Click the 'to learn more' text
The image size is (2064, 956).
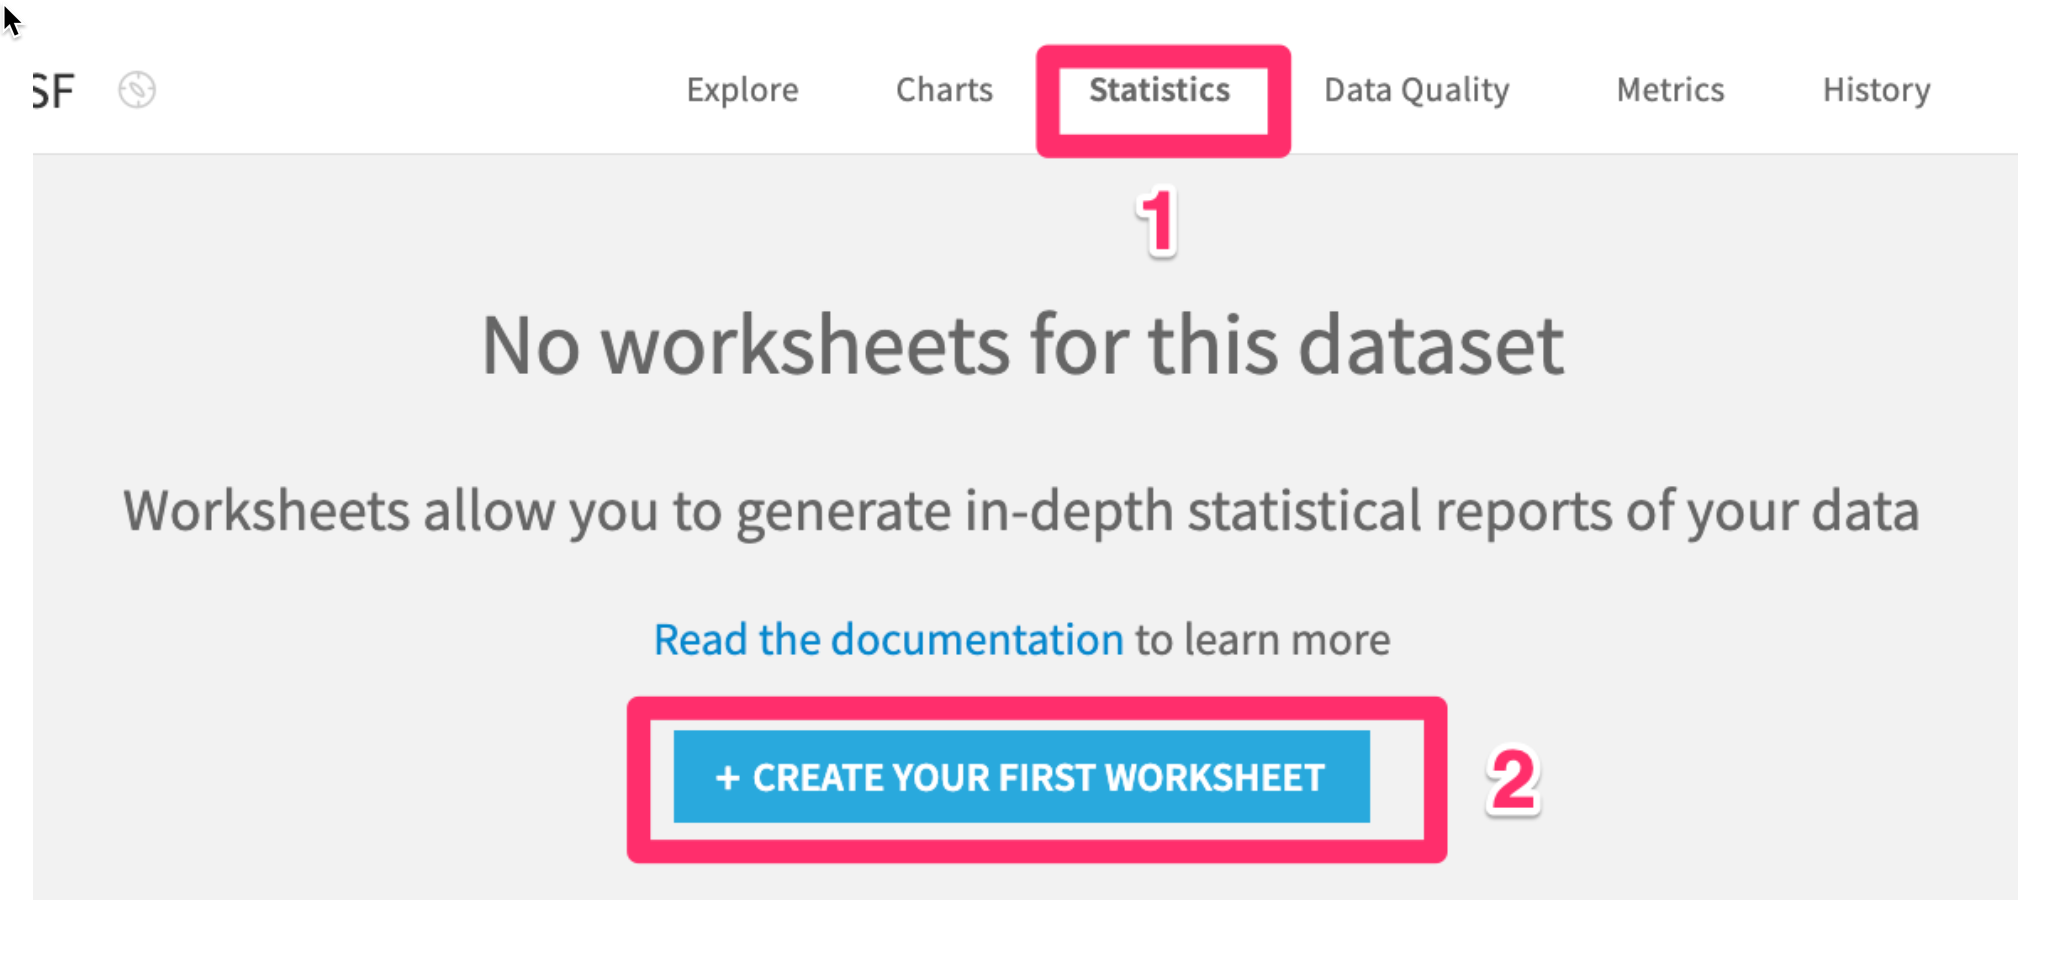tap(1262, 640)
